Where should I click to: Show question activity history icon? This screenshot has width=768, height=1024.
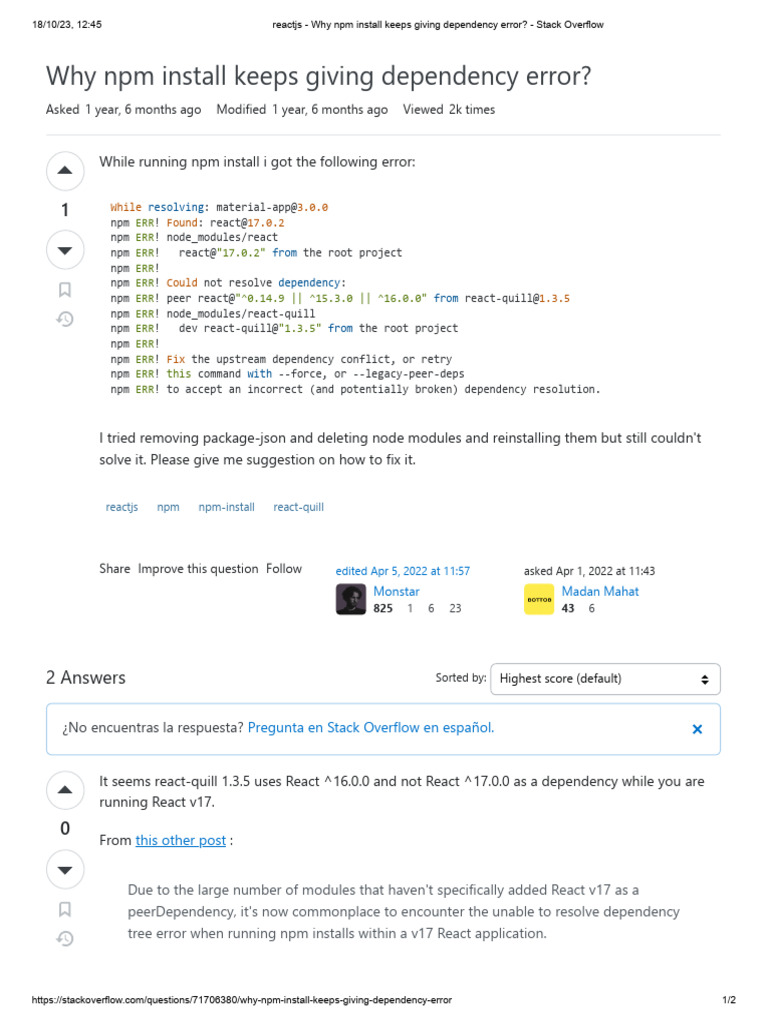(x=65, y=320)
